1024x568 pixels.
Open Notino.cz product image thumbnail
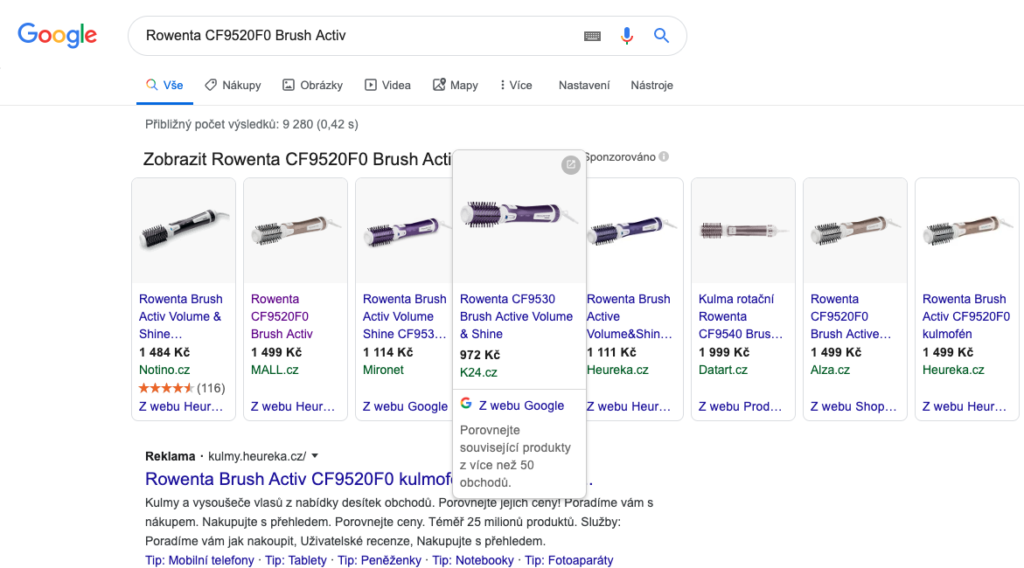184,230
